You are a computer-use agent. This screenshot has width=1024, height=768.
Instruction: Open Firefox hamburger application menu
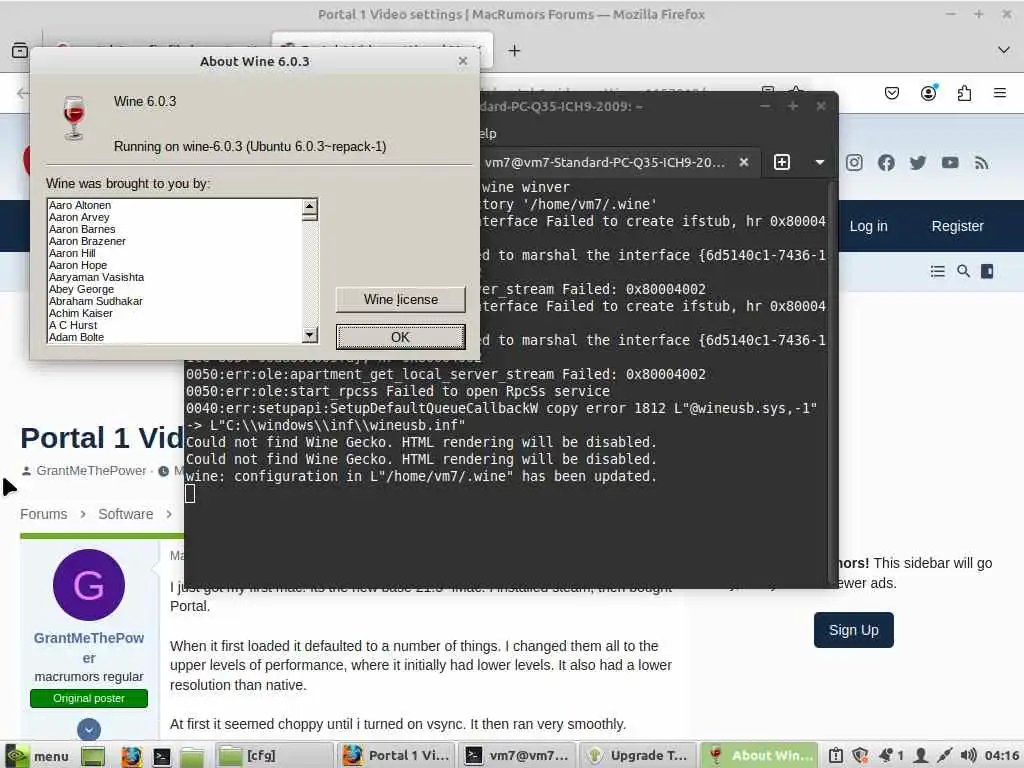(1000, 93)
